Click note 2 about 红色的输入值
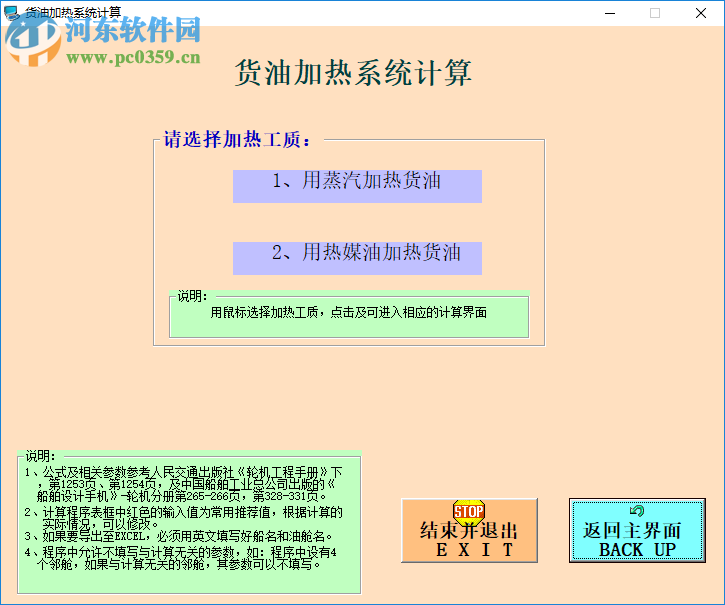Image resolution: width=725 pixels, height=605 pixels. [183, 518]
